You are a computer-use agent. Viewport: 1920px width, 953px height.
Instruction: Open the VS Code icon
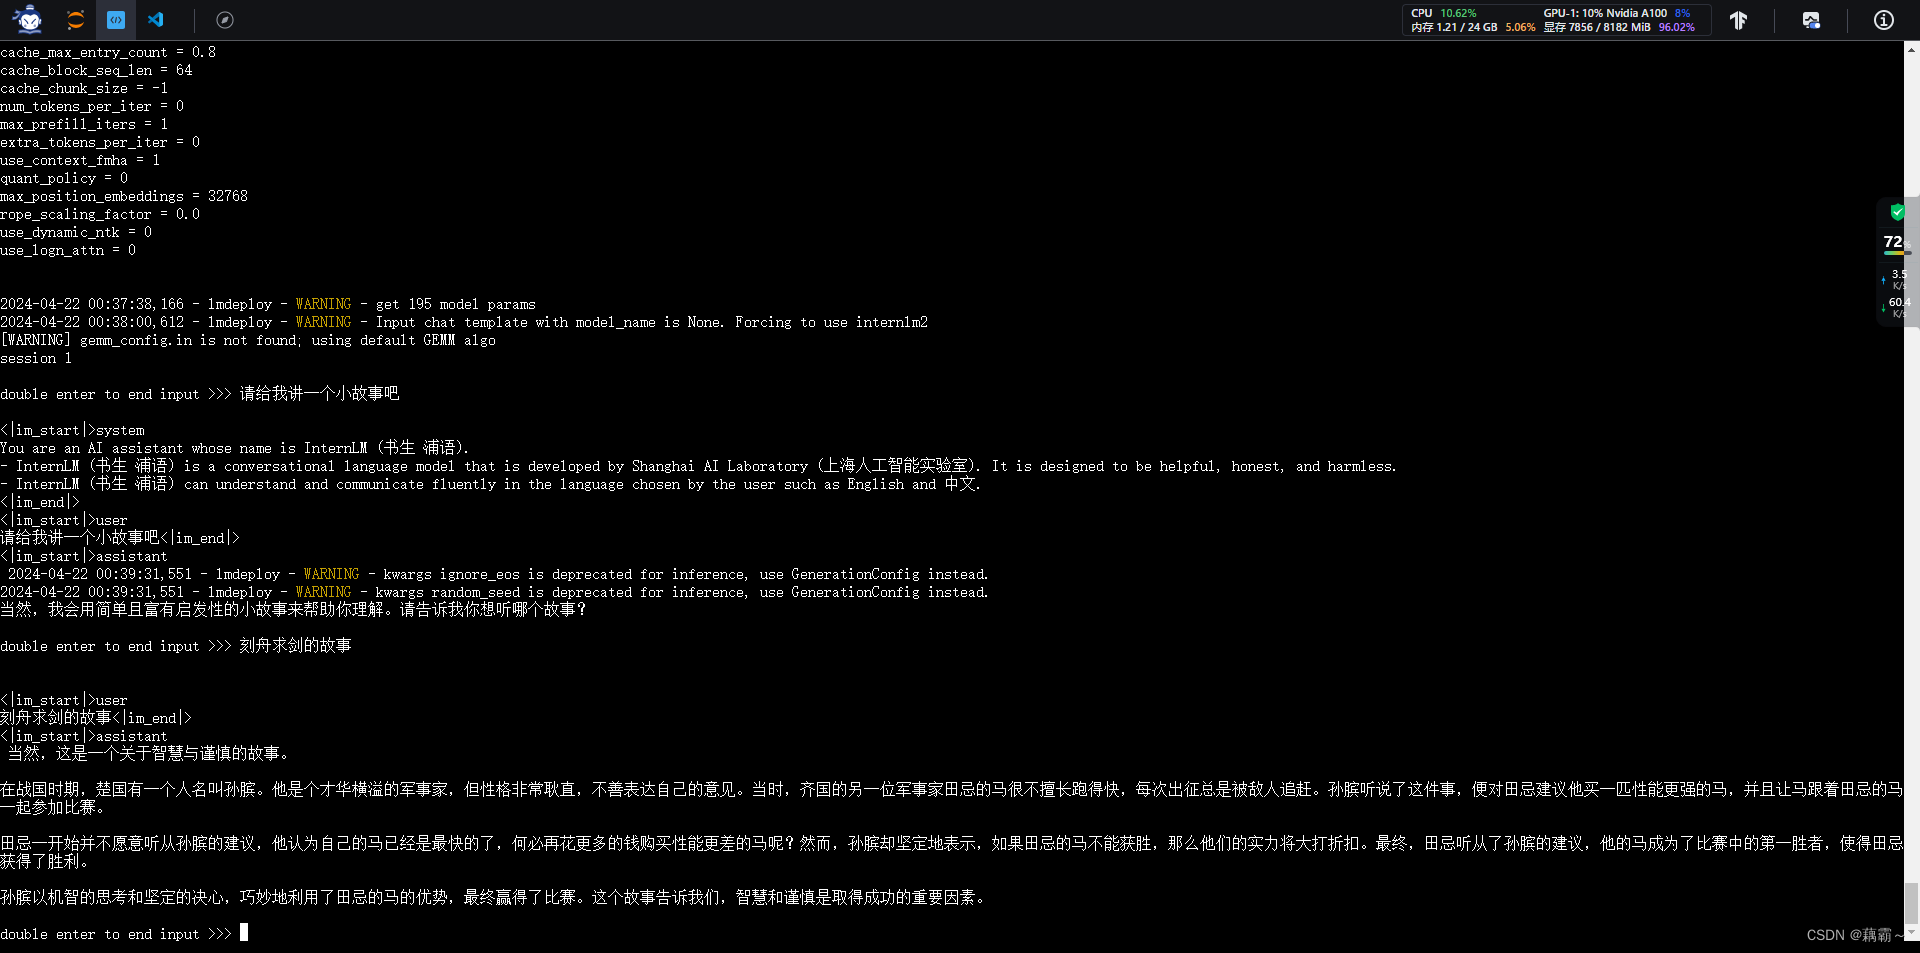[x=156, y=19]
